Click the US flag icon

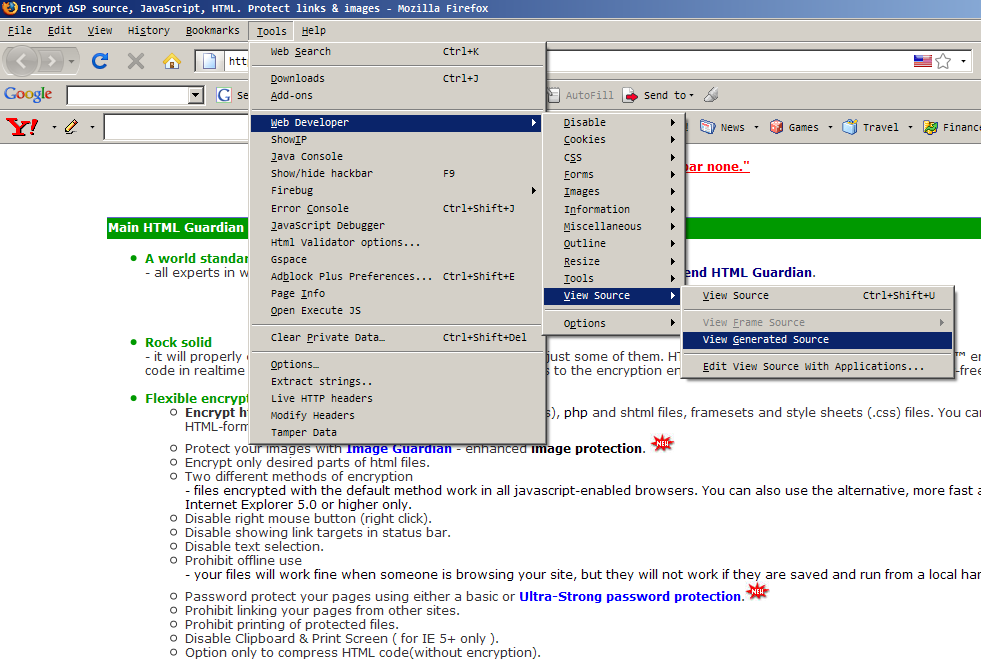[922, 61]
